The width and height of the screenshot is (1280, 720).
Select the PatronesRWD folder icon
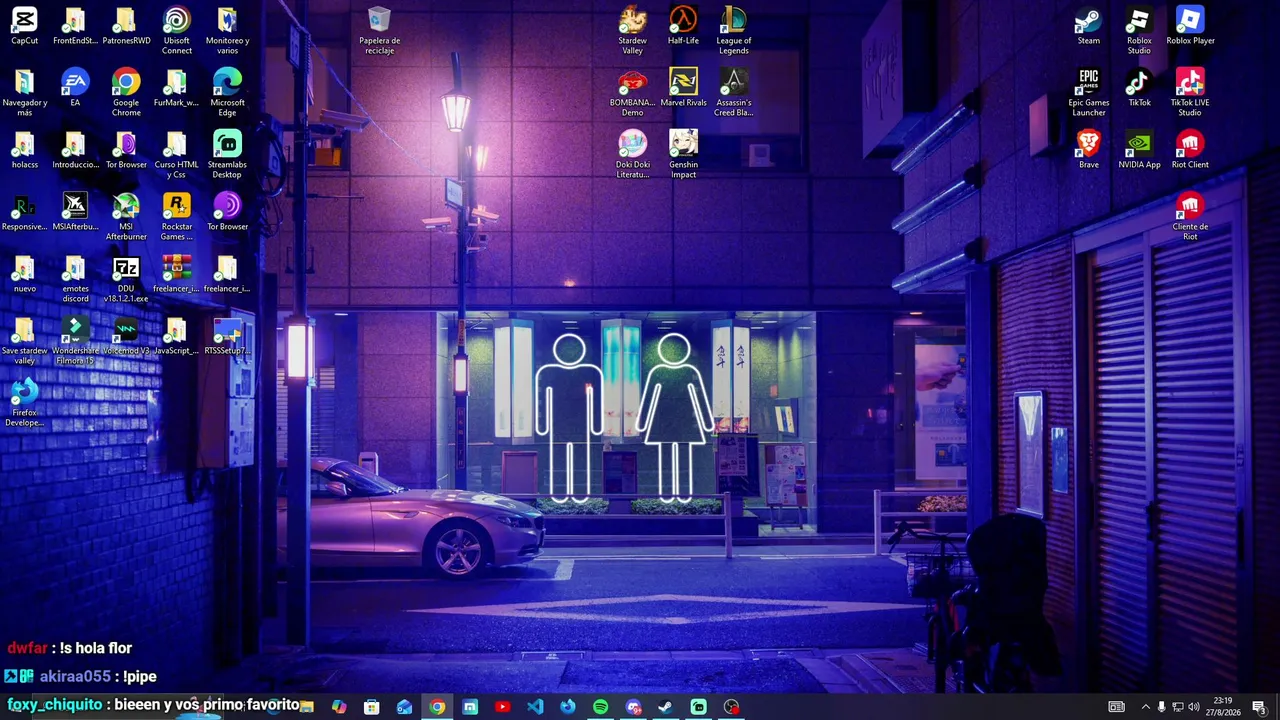pyautogui.click(x=126, y=26)
